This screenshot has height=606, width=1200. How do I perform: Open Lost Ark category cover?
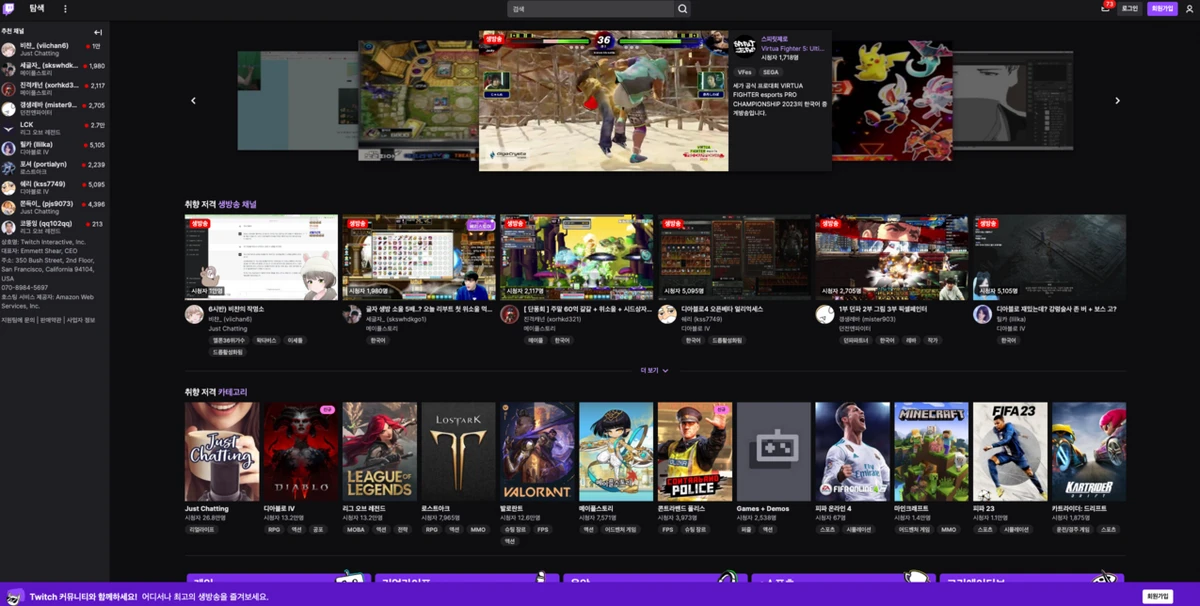tap(459, 451)
